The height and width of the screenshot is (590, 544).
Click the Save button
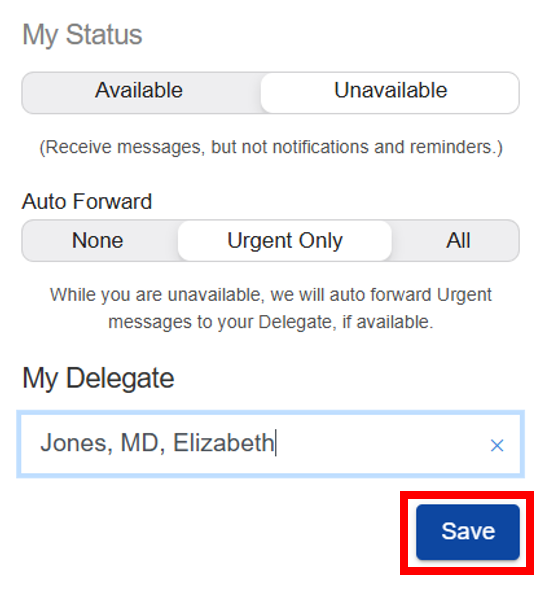(x=468, y=532)
